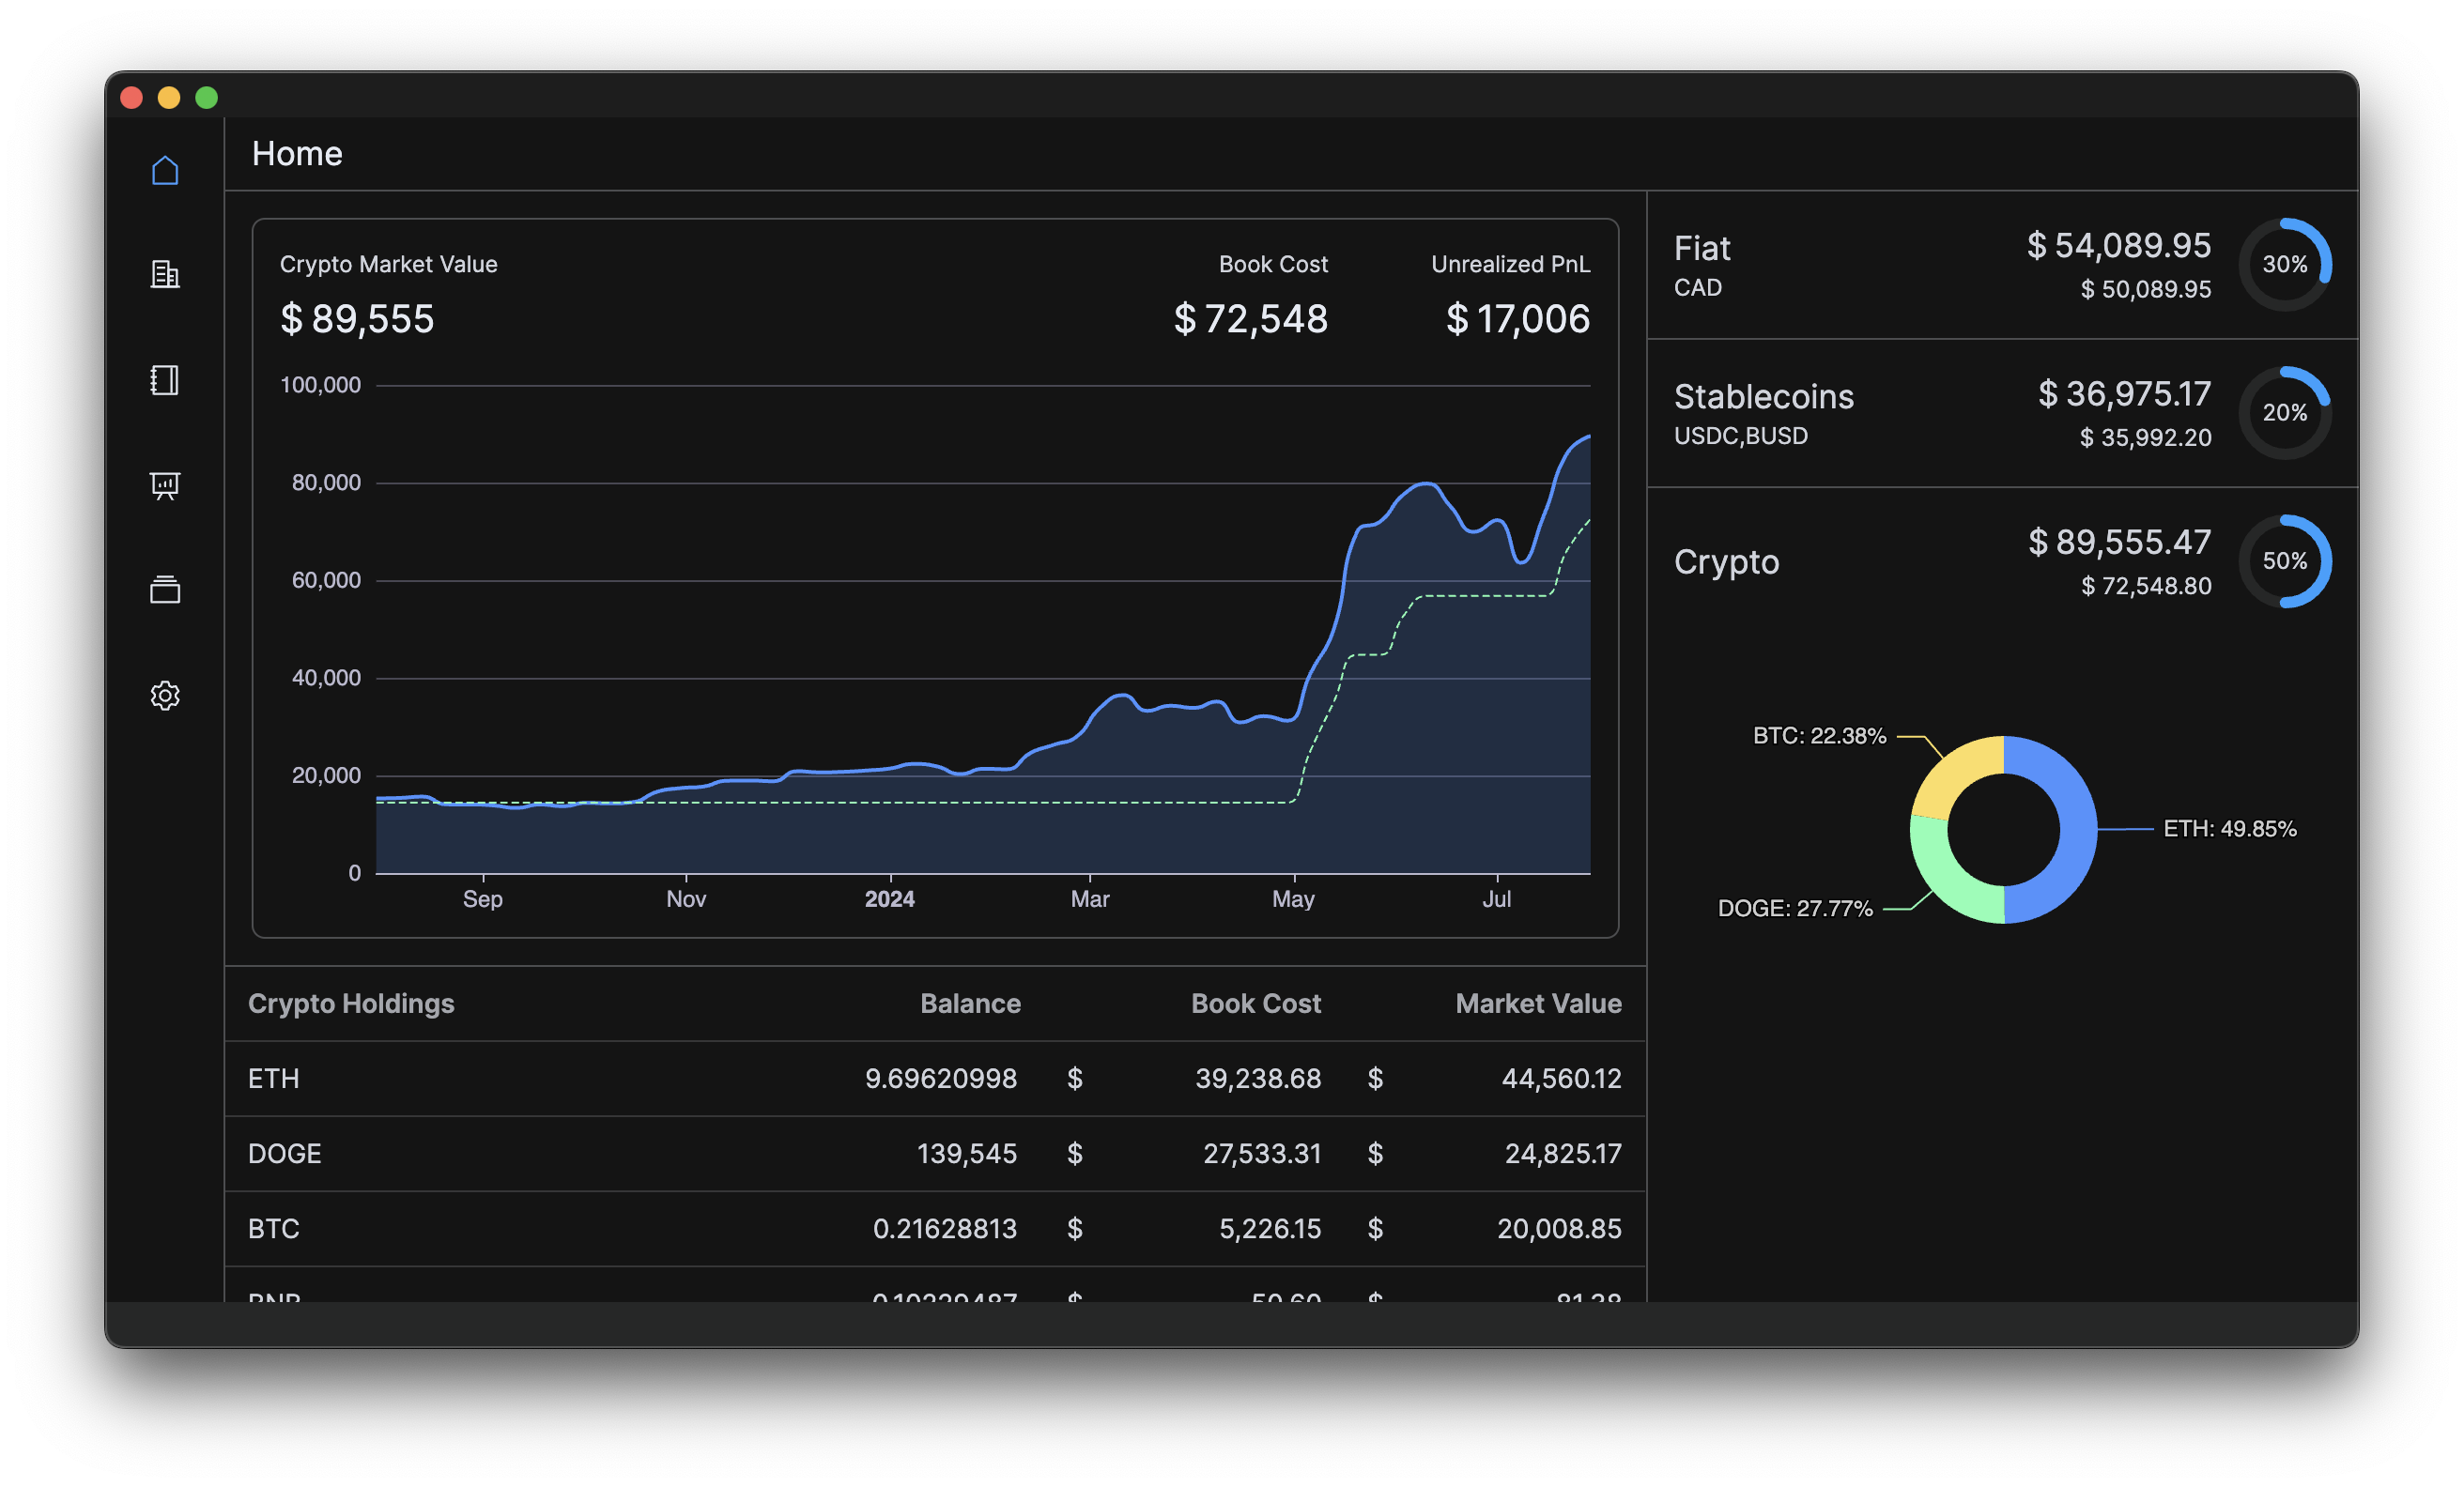Click the Unrealized PnL label
This screenshot has width=2464, height=1487.
click(1510, 264)
